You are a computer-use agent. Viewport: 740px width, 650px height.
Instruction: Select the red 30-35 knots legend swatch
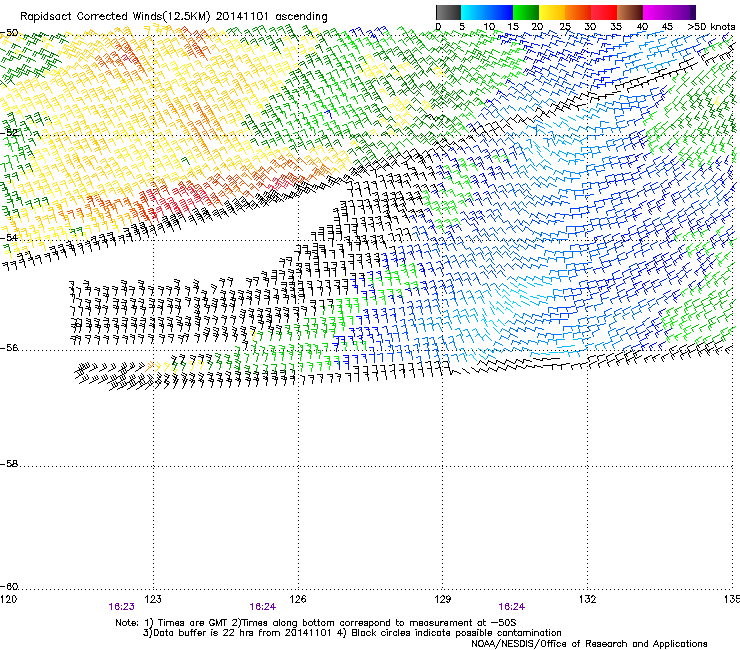(x=604, y=12)
